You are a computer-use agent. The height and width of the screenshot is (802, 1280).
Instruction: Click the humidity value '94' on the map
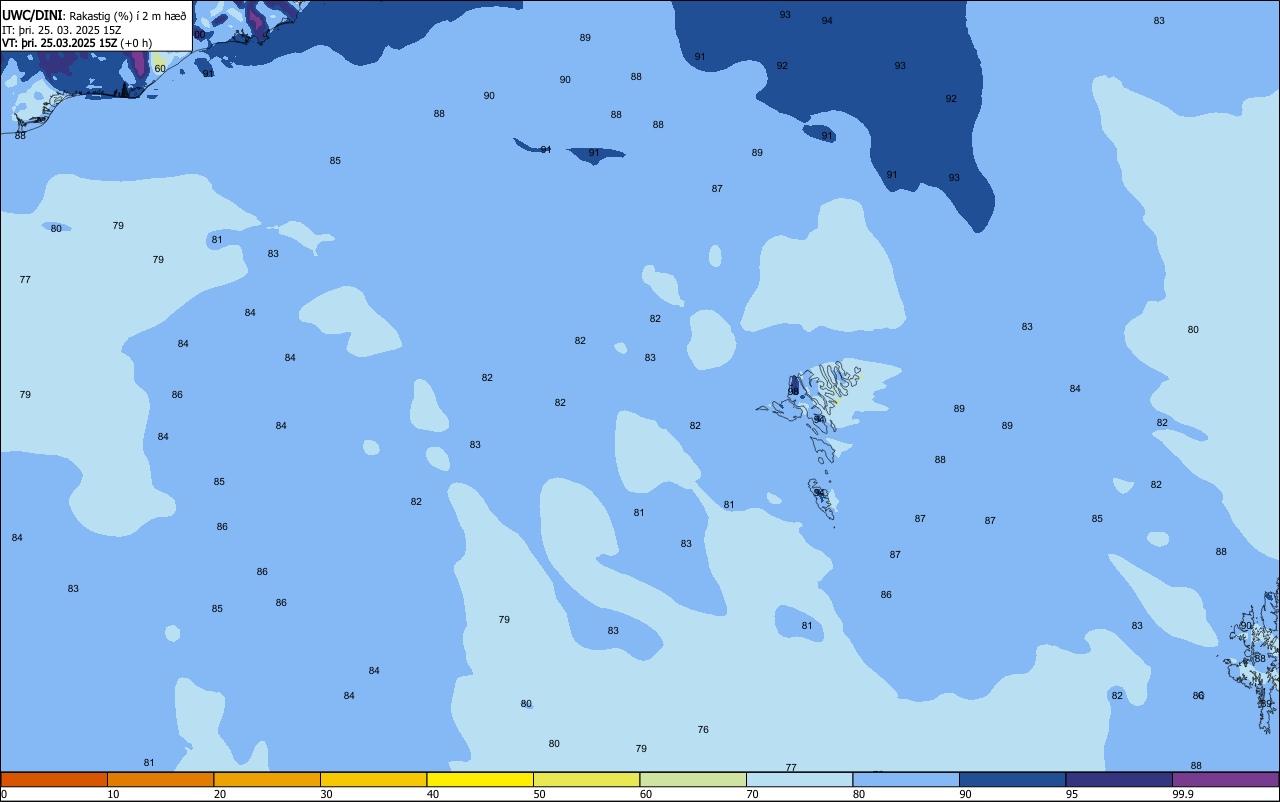click(x=827, y=21)
